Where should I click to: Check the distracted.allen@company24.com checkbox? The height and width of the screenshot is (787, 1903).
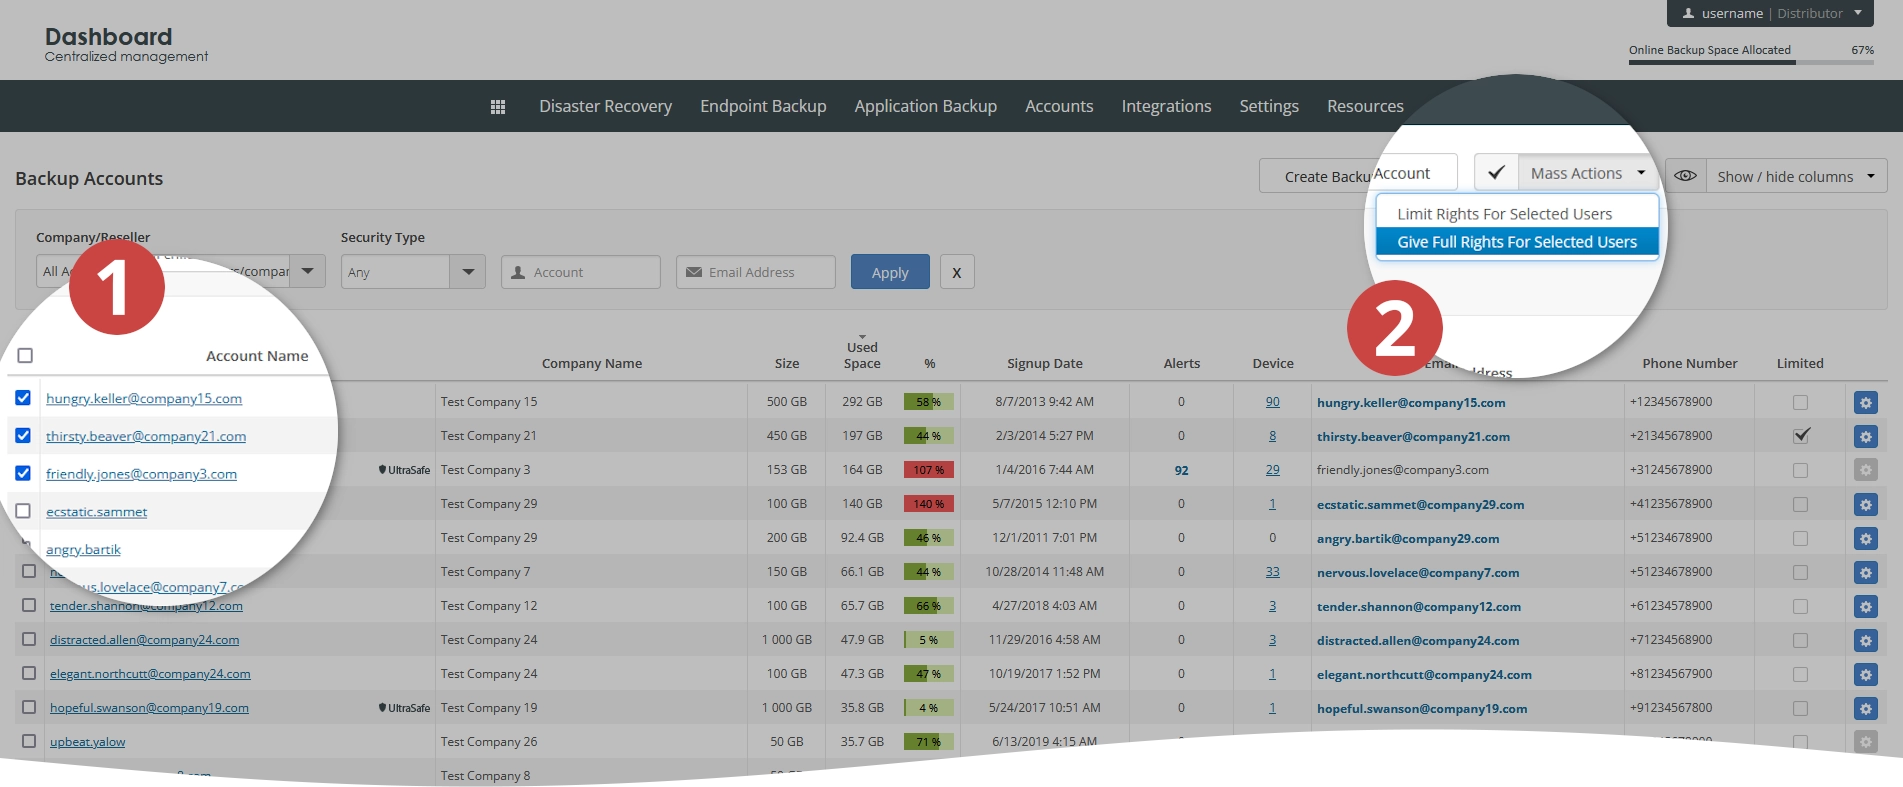pos(29,640)
